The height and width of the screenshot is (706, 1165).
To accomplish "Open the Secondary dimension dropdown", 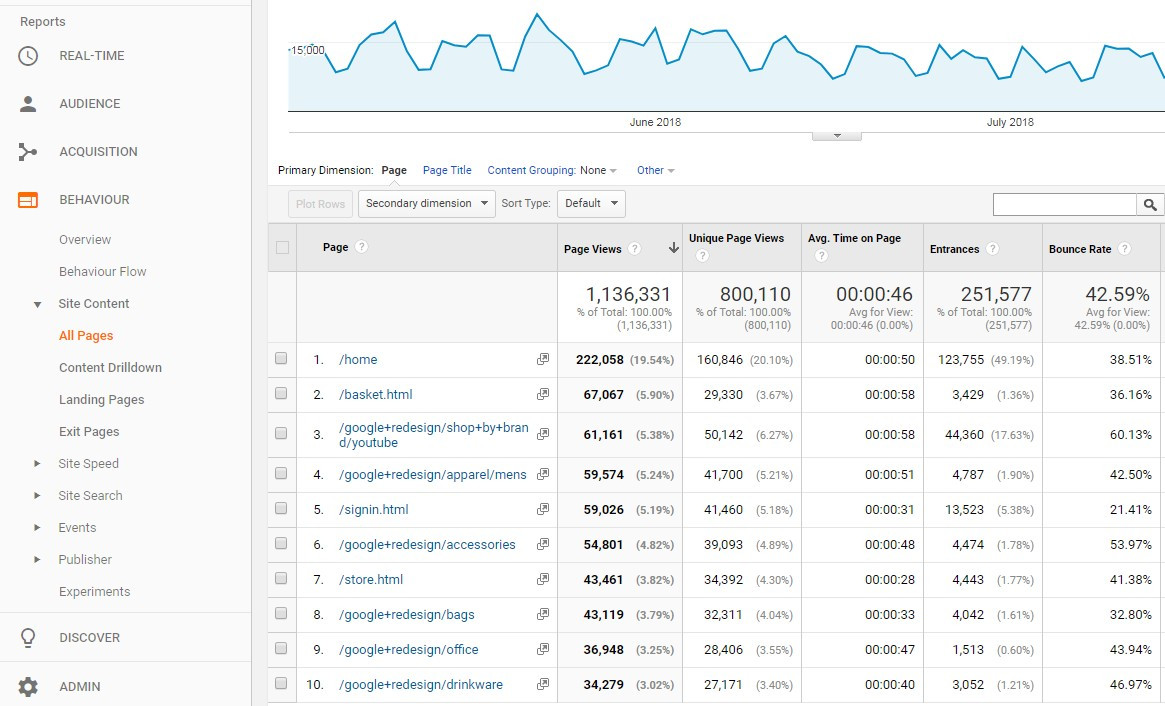I will coord(426,204).
